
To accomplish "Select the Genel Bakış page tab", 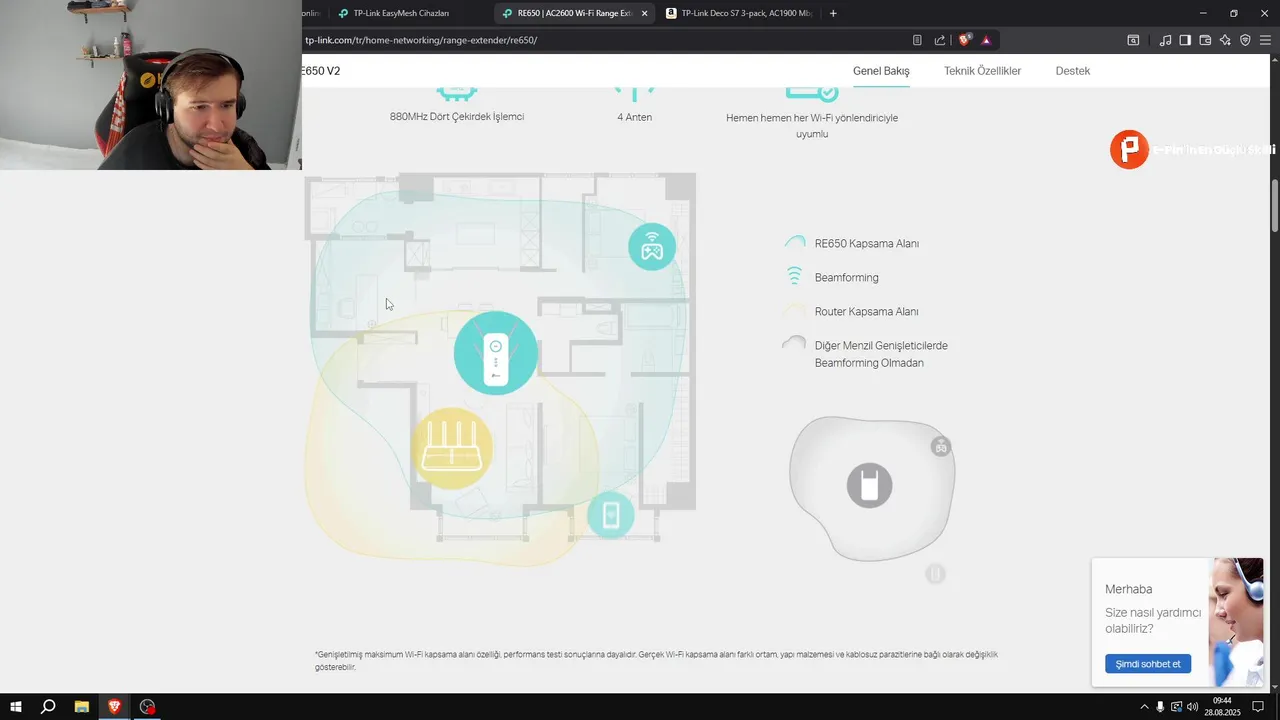I will 881,71.
